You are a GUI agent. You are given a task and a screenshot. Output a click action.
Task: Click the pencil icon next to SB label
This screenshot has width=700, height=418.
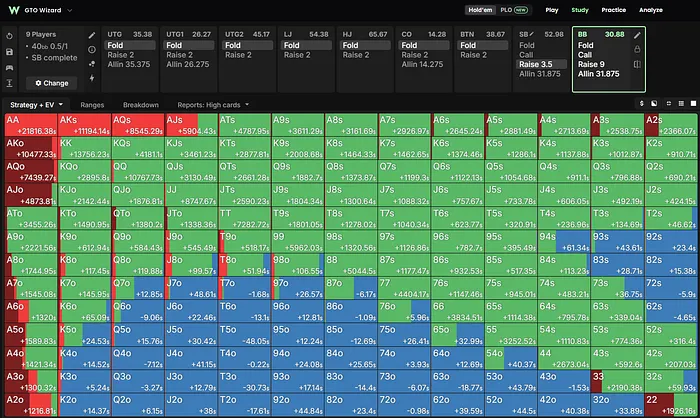(531, 34)
